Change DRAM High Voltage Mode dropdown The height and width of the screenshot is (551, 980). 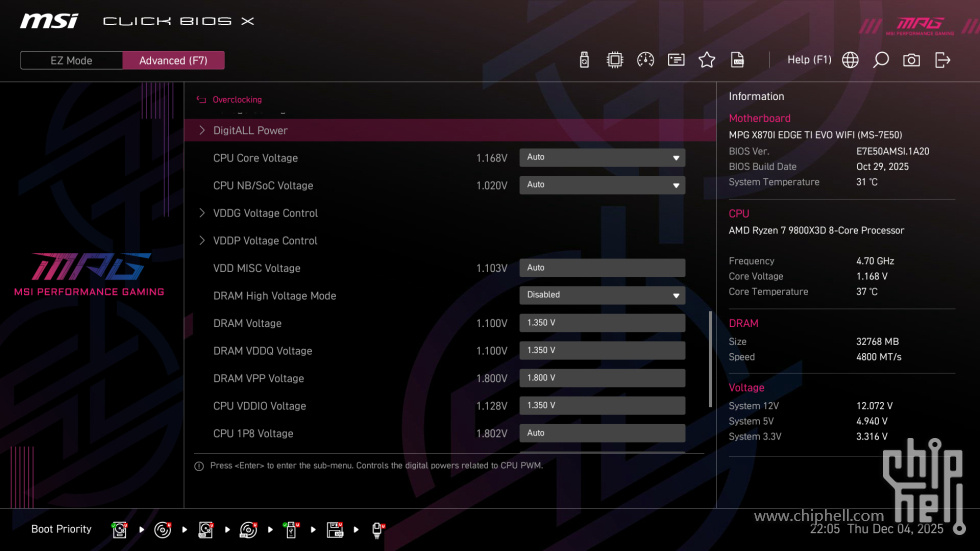pos(602,295)
